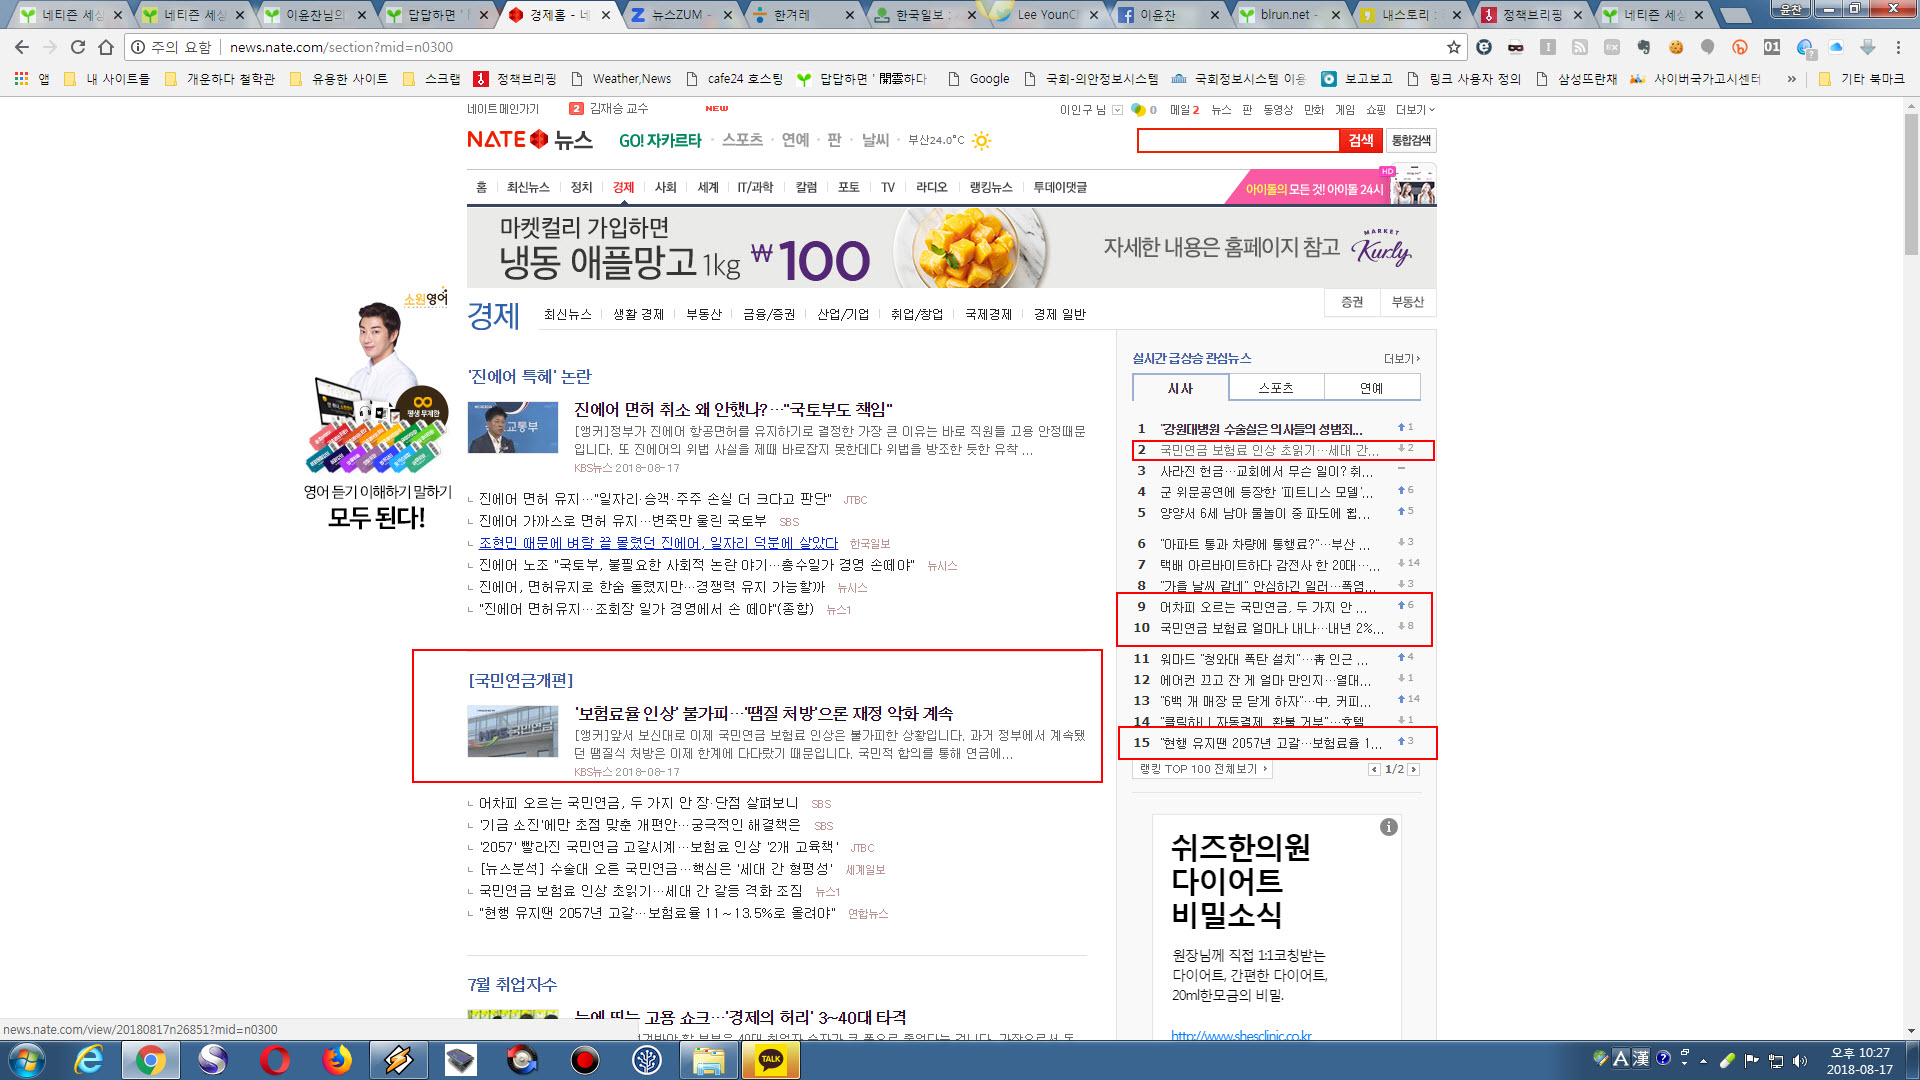1920x1080 pixels.
Task: Open the 내 사이트들 bookmark folder
Action: click(107, 78)
